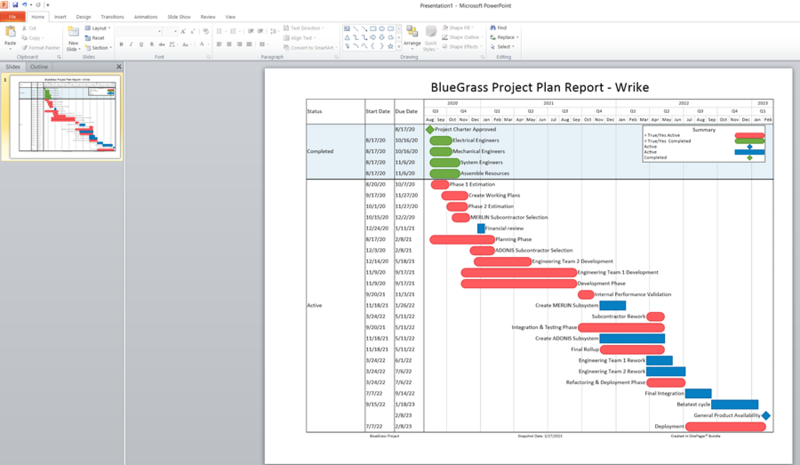Viewport: 800px width, 465px height.
Task: Open Drawing Format Shape dialog launcher
Action: [x=482, y=57]
